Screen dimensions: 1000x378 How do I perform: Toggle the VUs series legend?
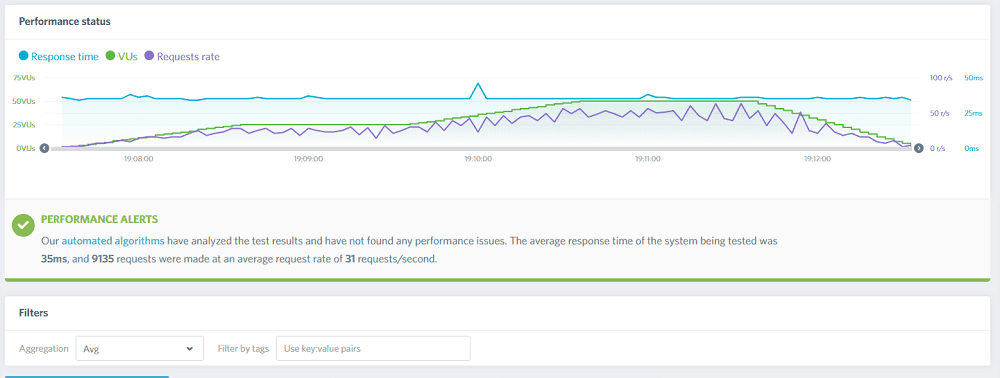point(121,57)
